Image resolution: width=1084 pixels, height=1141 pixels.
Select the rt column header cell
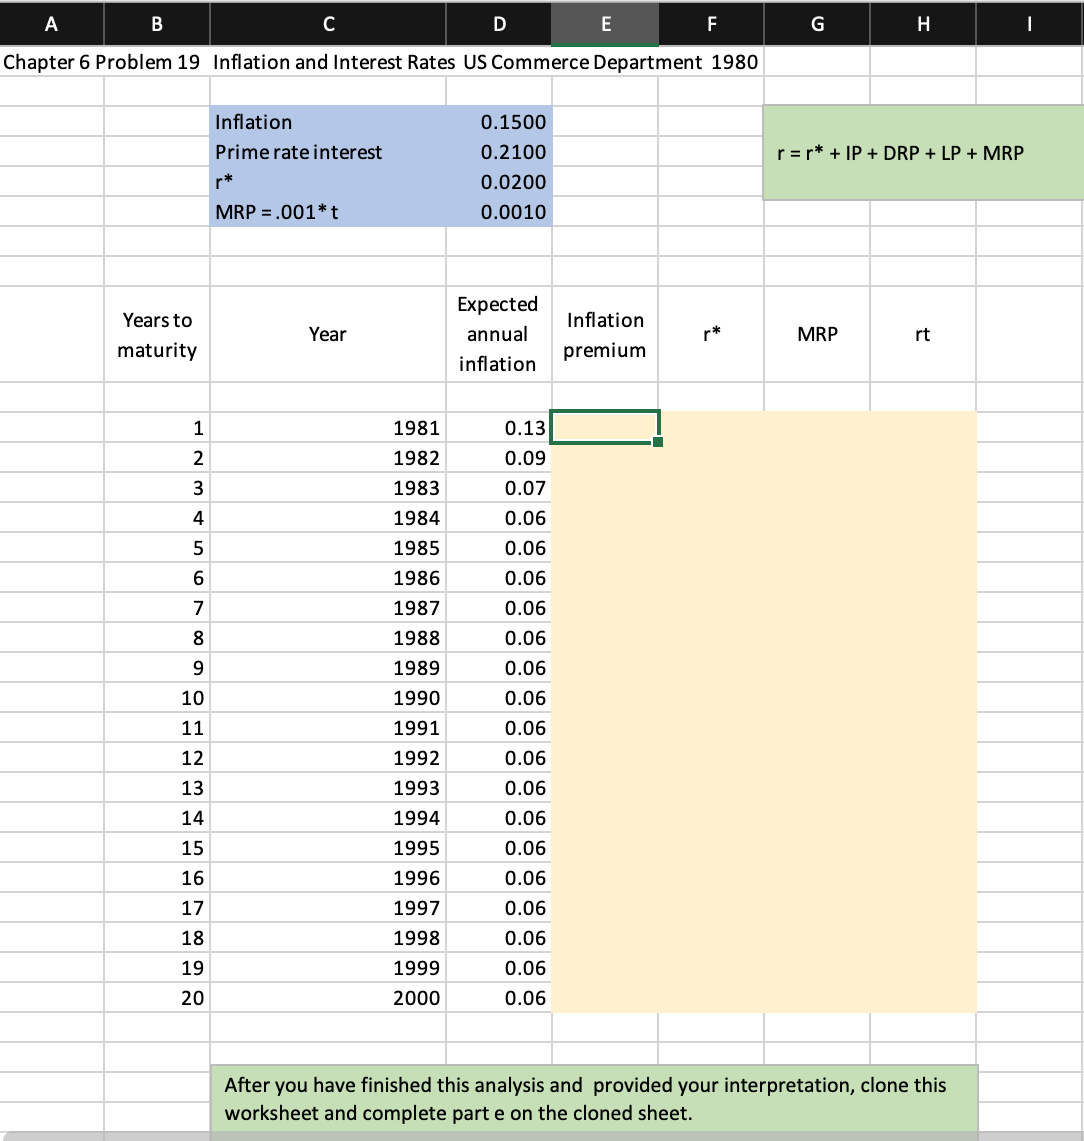tap(922, 333)
